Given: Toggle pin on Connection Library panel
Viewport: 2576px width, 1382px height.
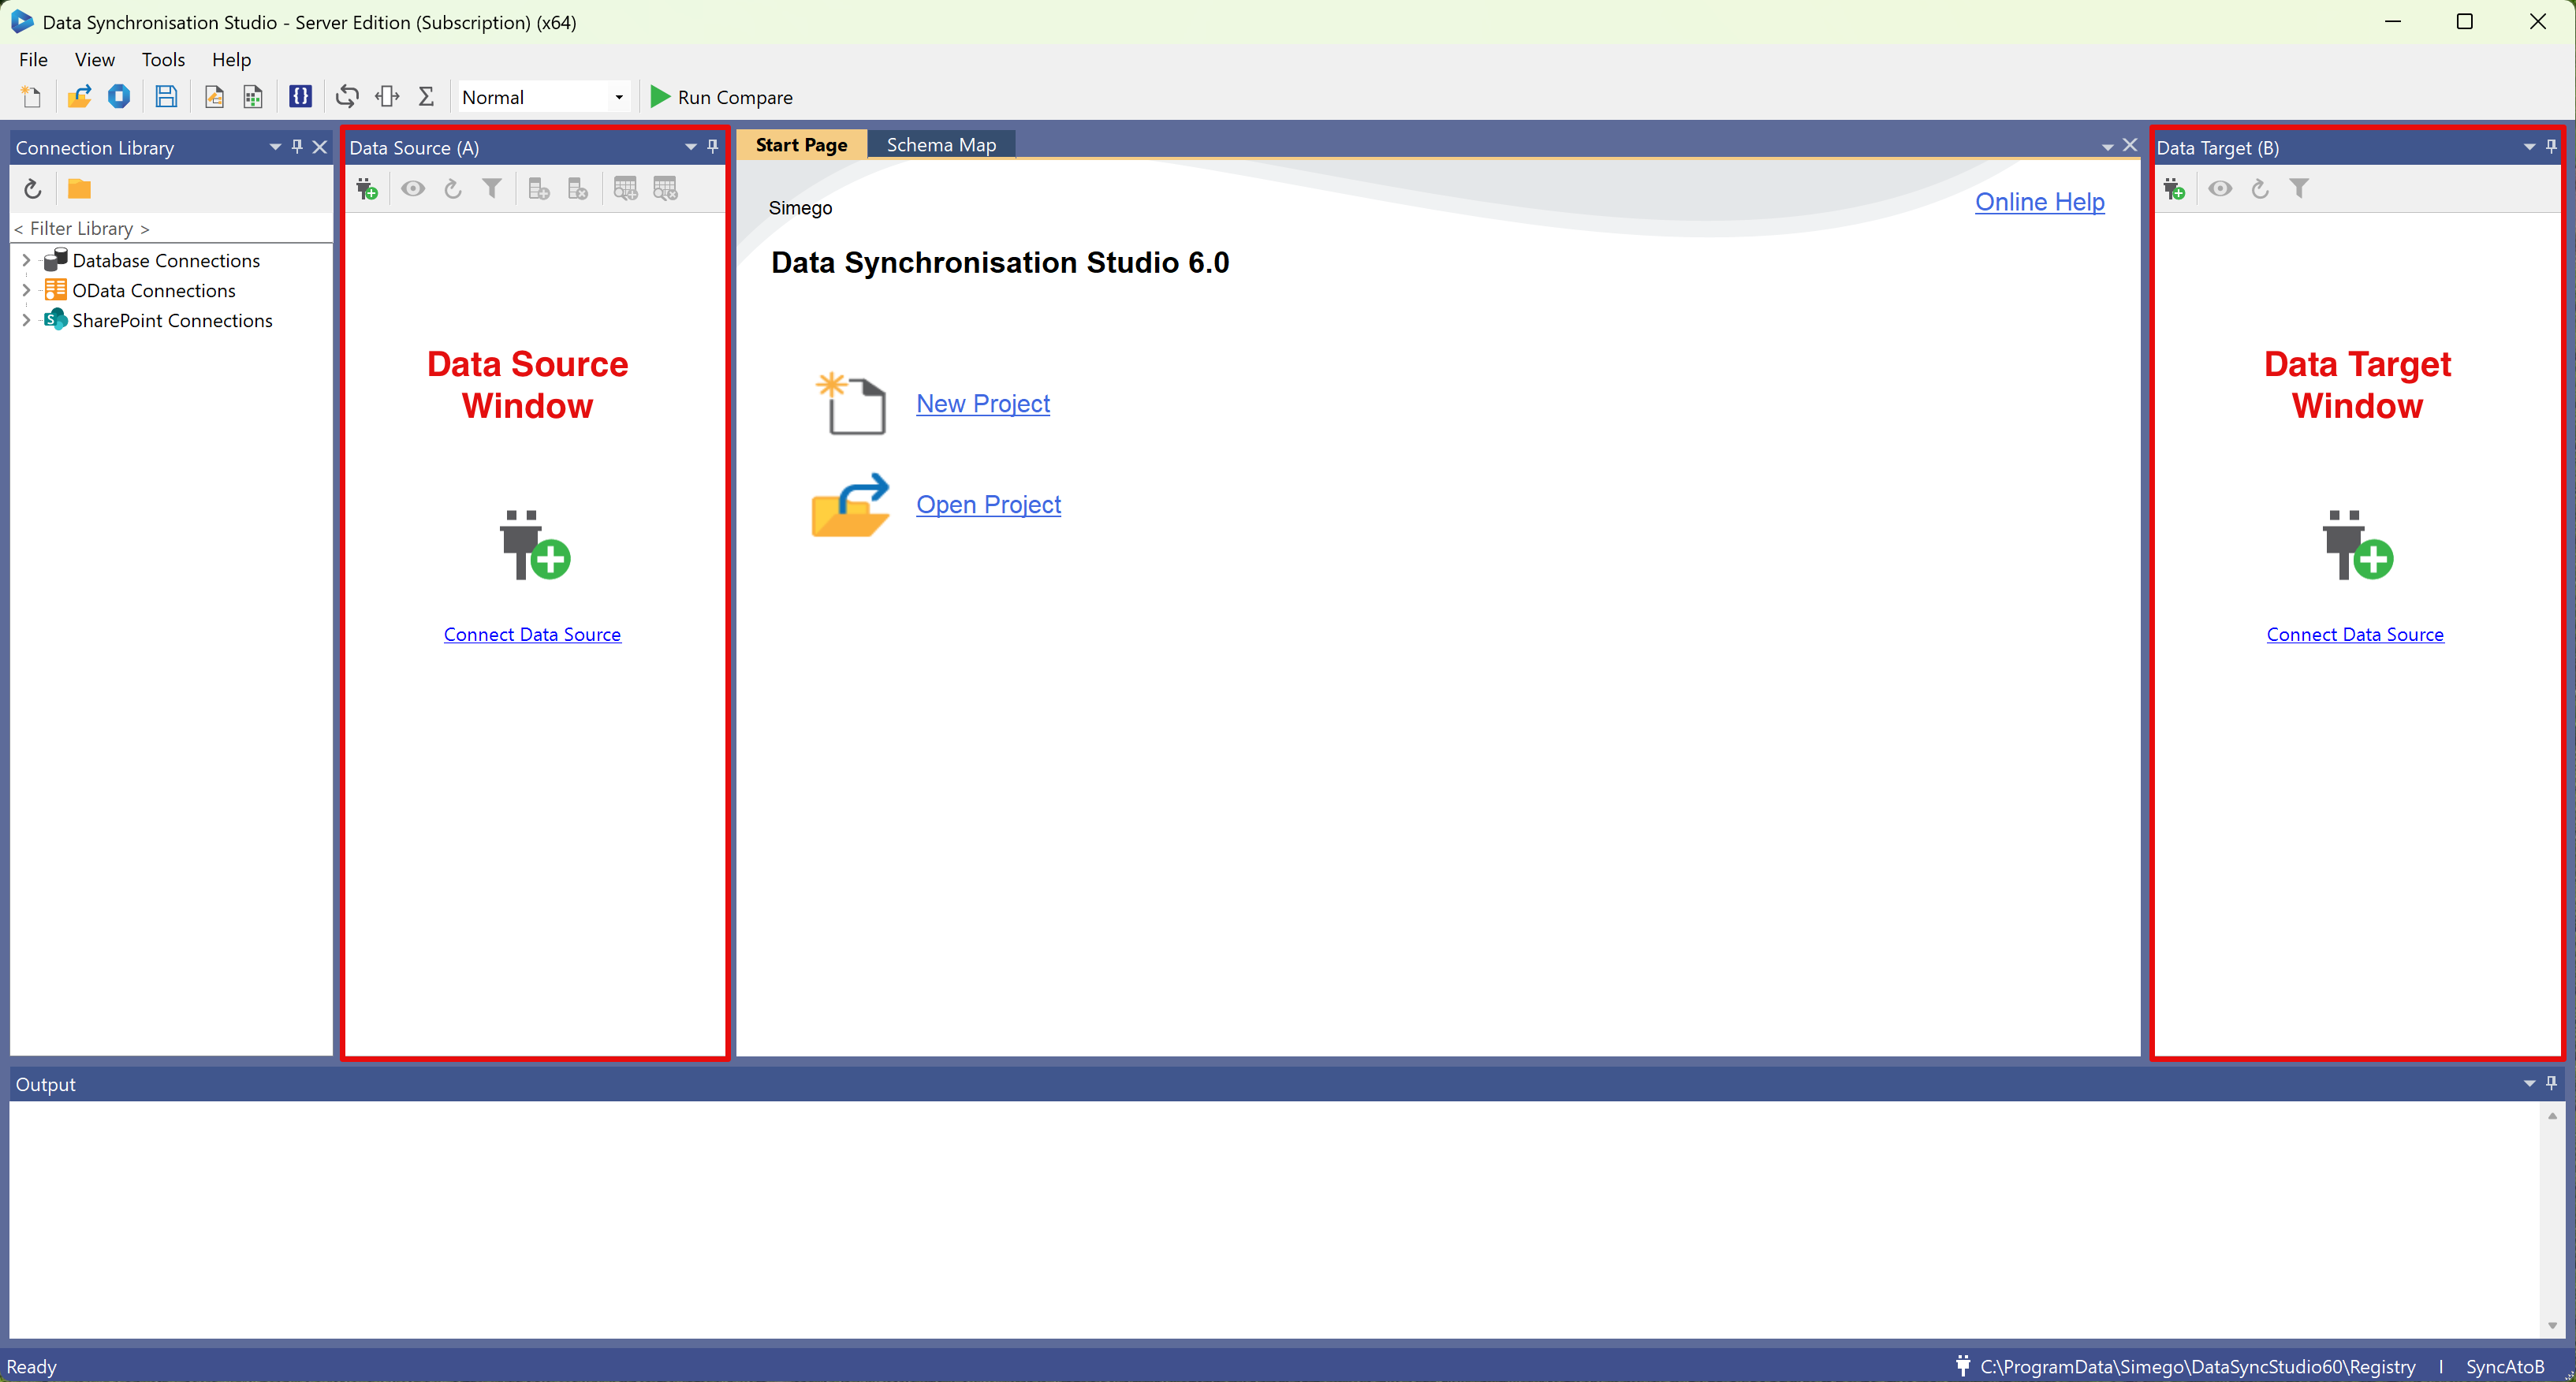Looking at the screenshot, I should click(297, 147).
